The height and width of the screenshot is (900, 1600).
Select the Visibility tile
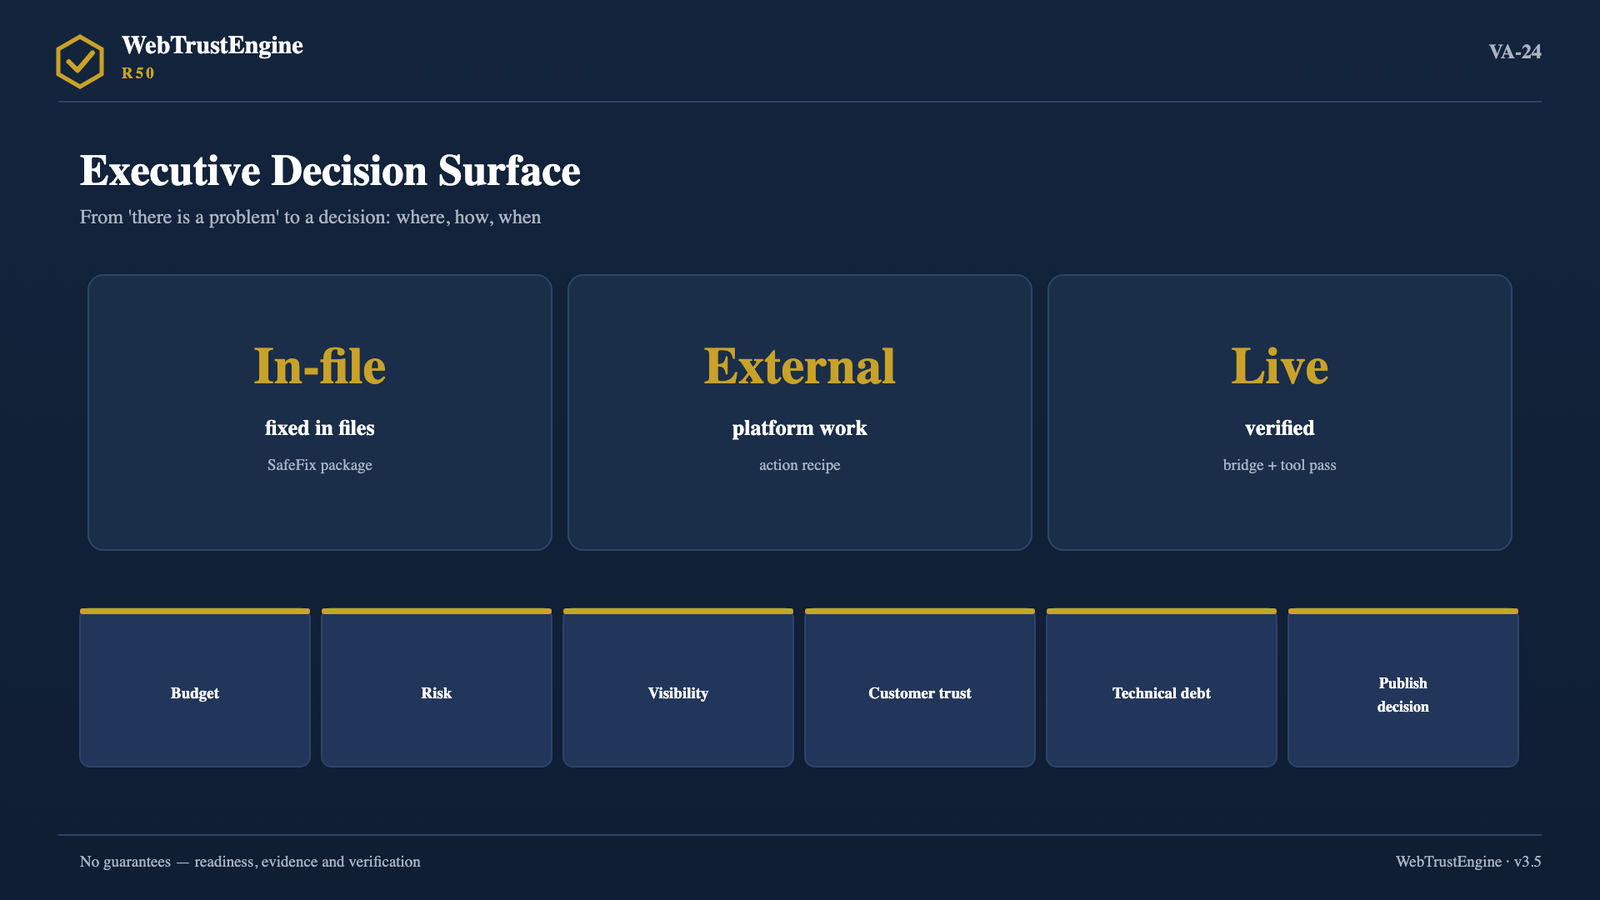pyautogui.click(x=678, y=688)
